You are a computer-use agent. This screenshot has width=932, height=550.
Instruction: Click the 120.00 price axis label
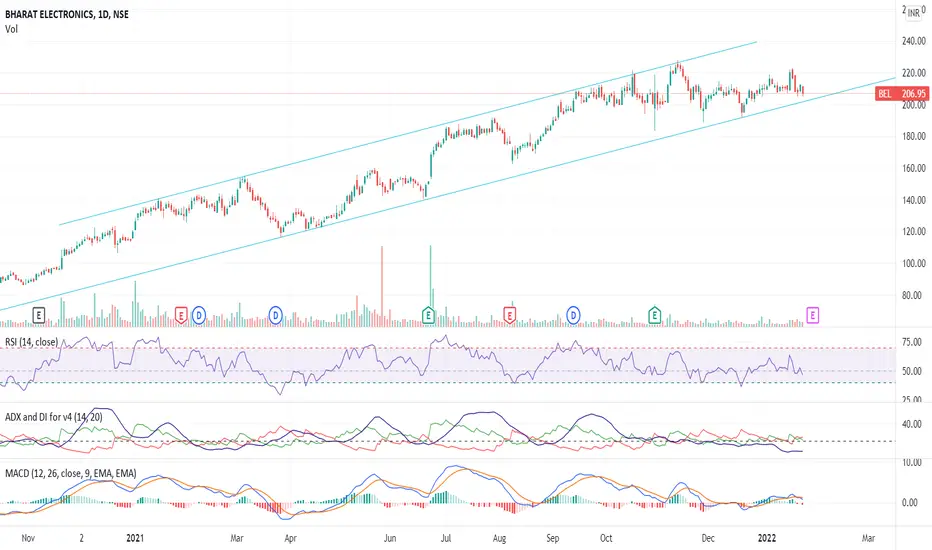914,231
